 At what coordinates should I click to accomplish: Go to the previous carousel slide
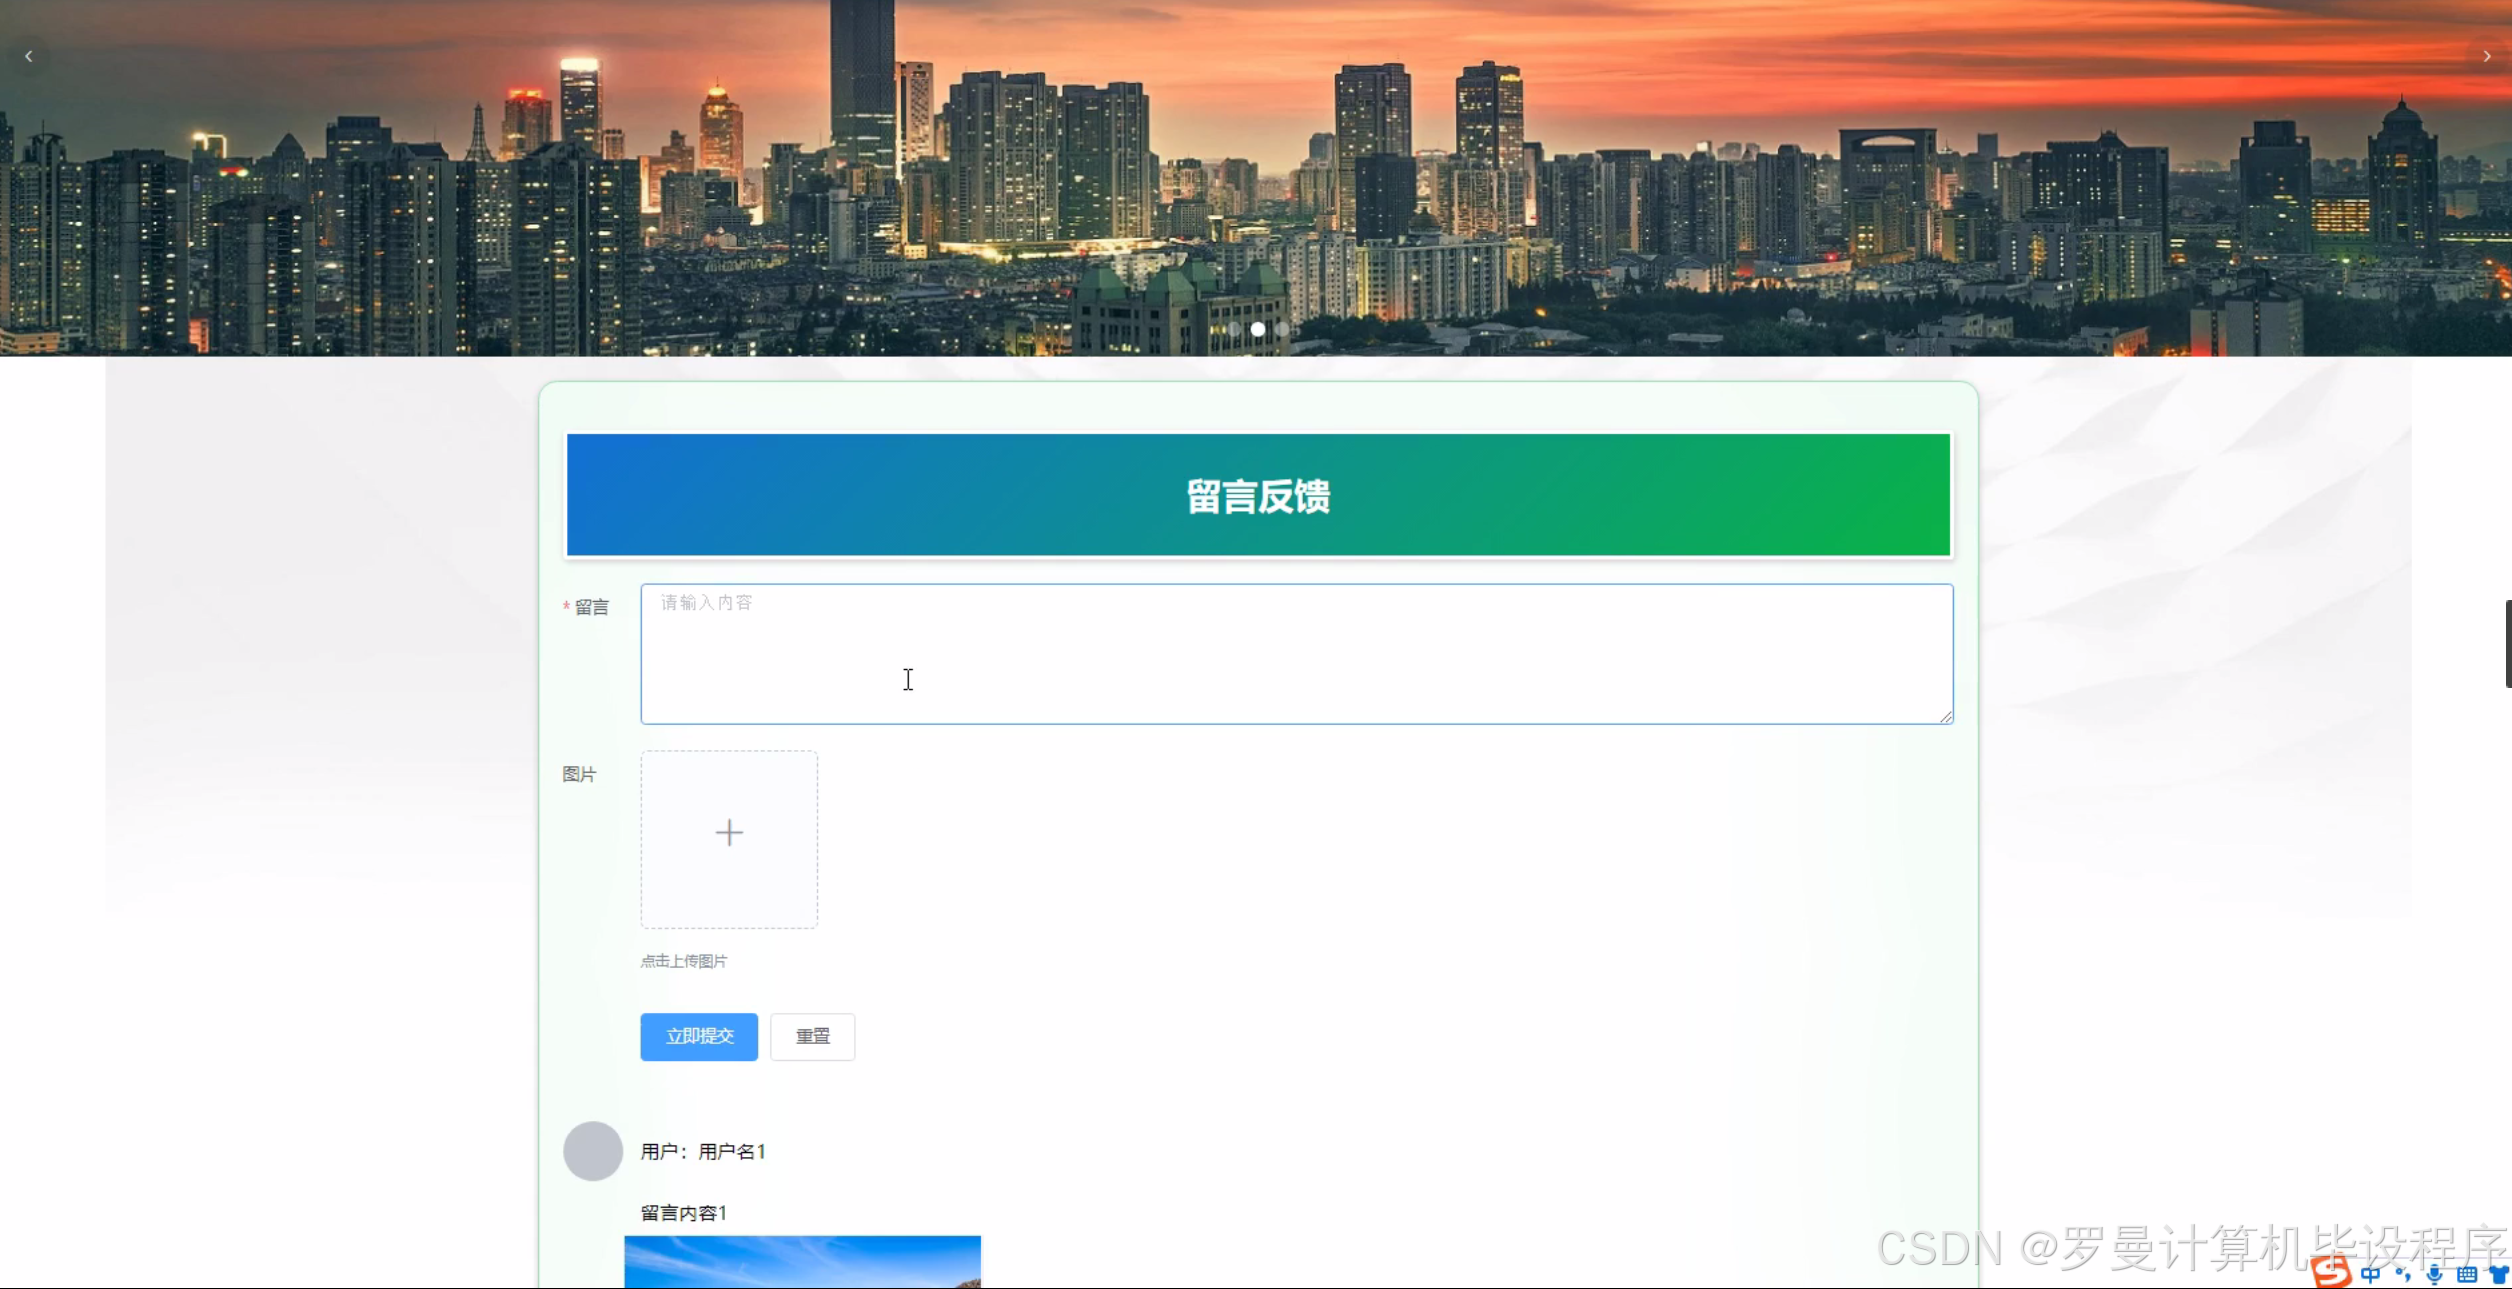(29, 57)
